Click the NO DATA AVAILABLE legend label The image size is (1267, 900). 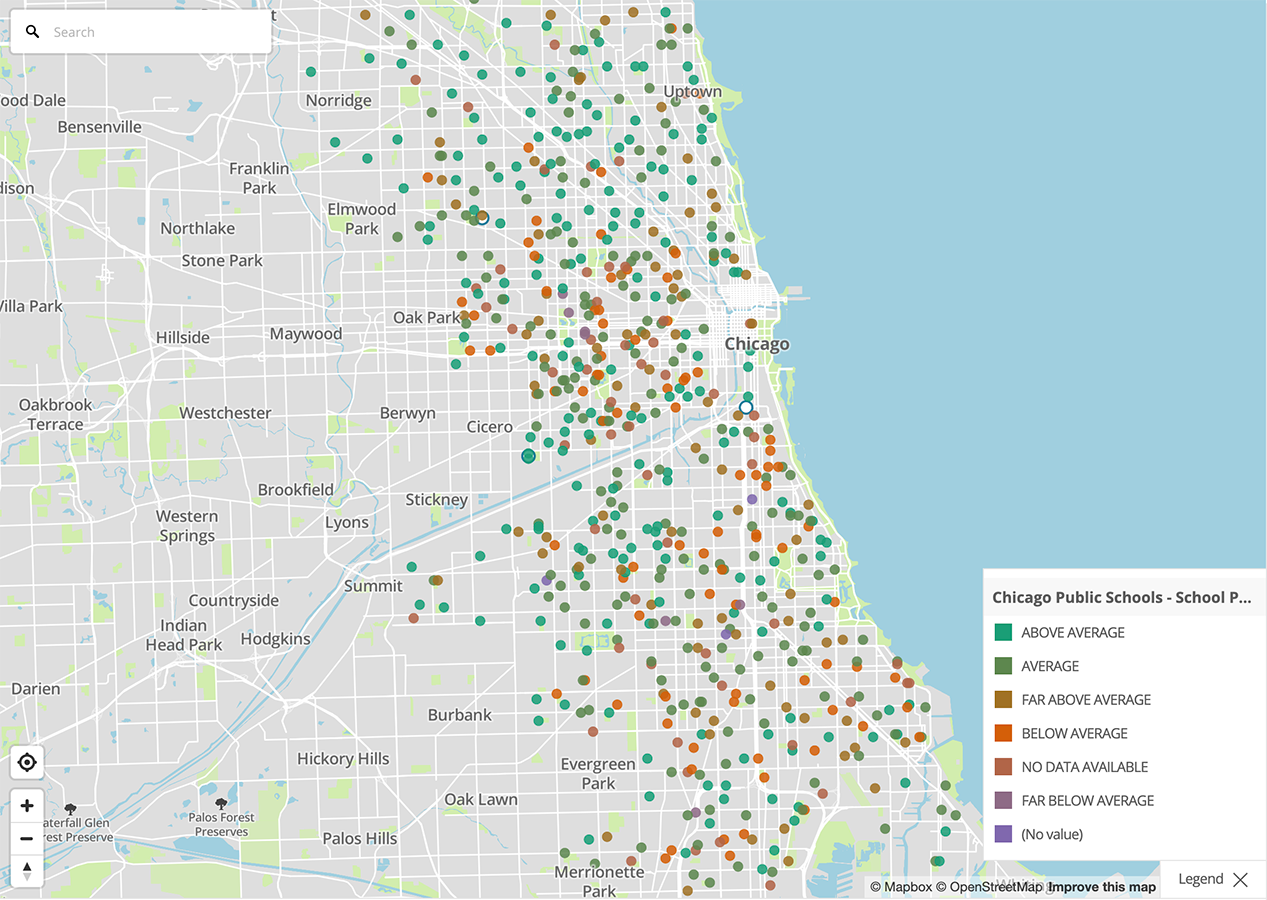[1085, 767]
